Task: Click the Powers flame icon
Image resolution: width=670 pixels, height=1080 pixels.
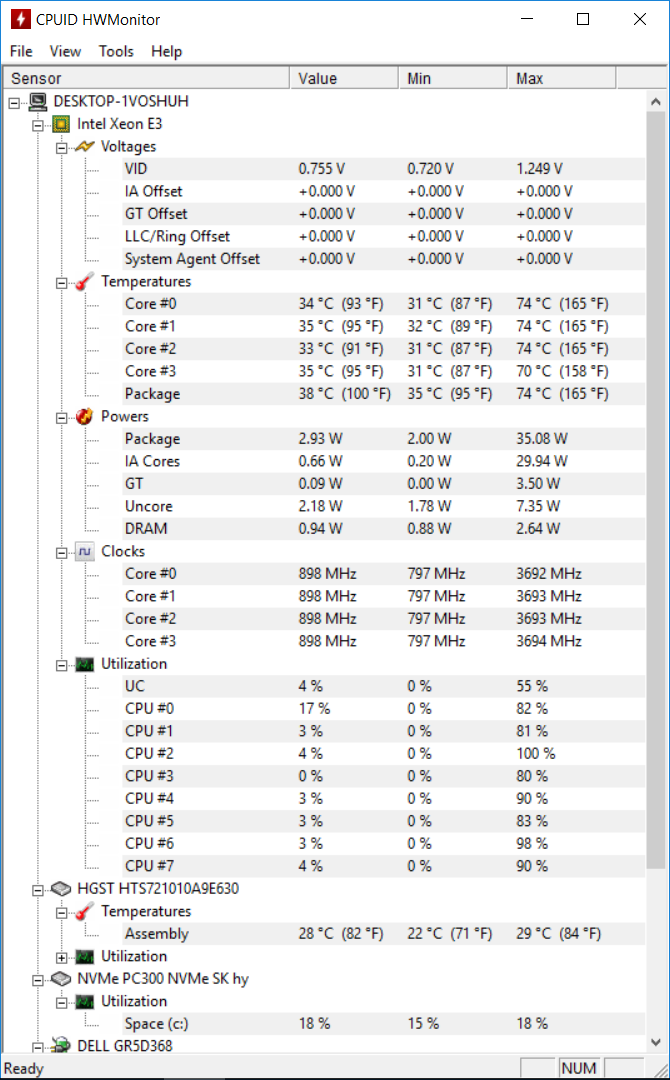Action: (85, 417)
